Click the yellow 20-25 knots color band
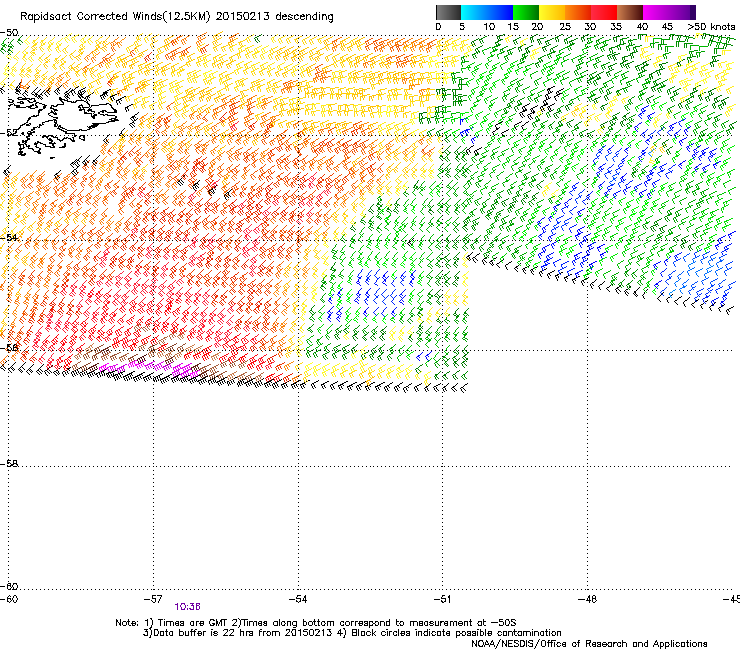 [552, 12]
